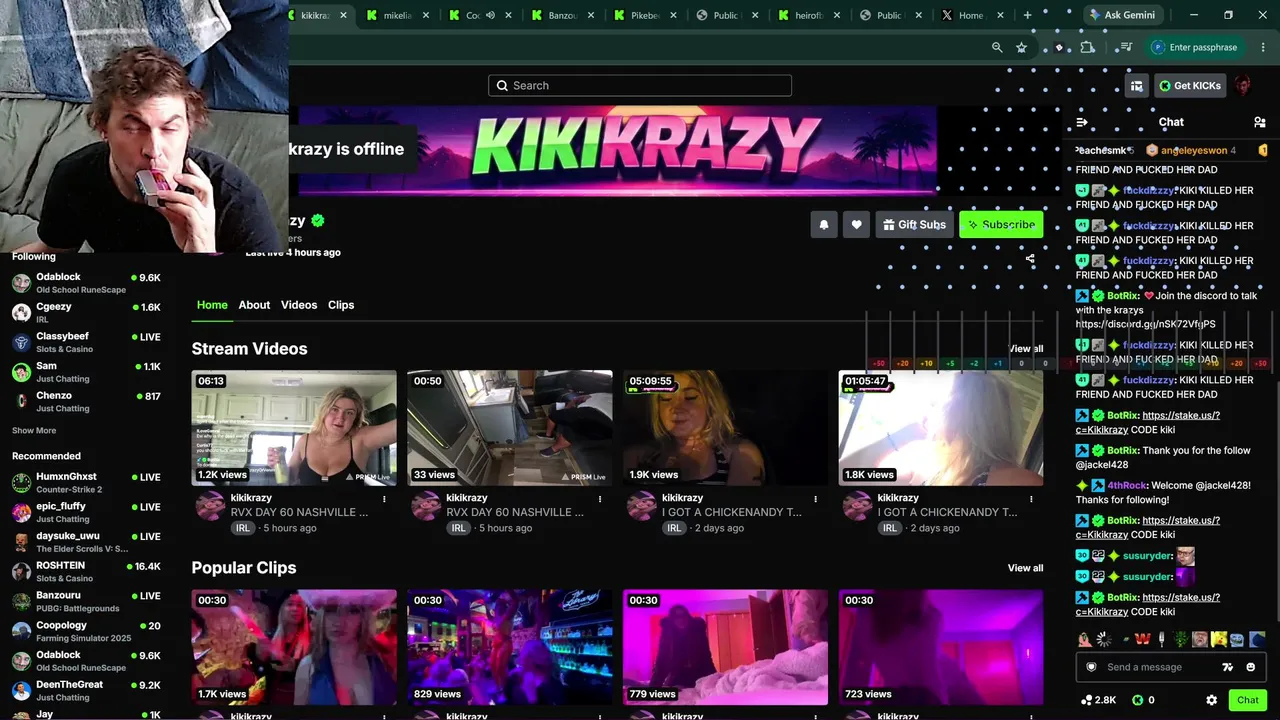Open a new browser tab
The height and width of the screenshot is (720, 1280).
[x=1027, y=15]
